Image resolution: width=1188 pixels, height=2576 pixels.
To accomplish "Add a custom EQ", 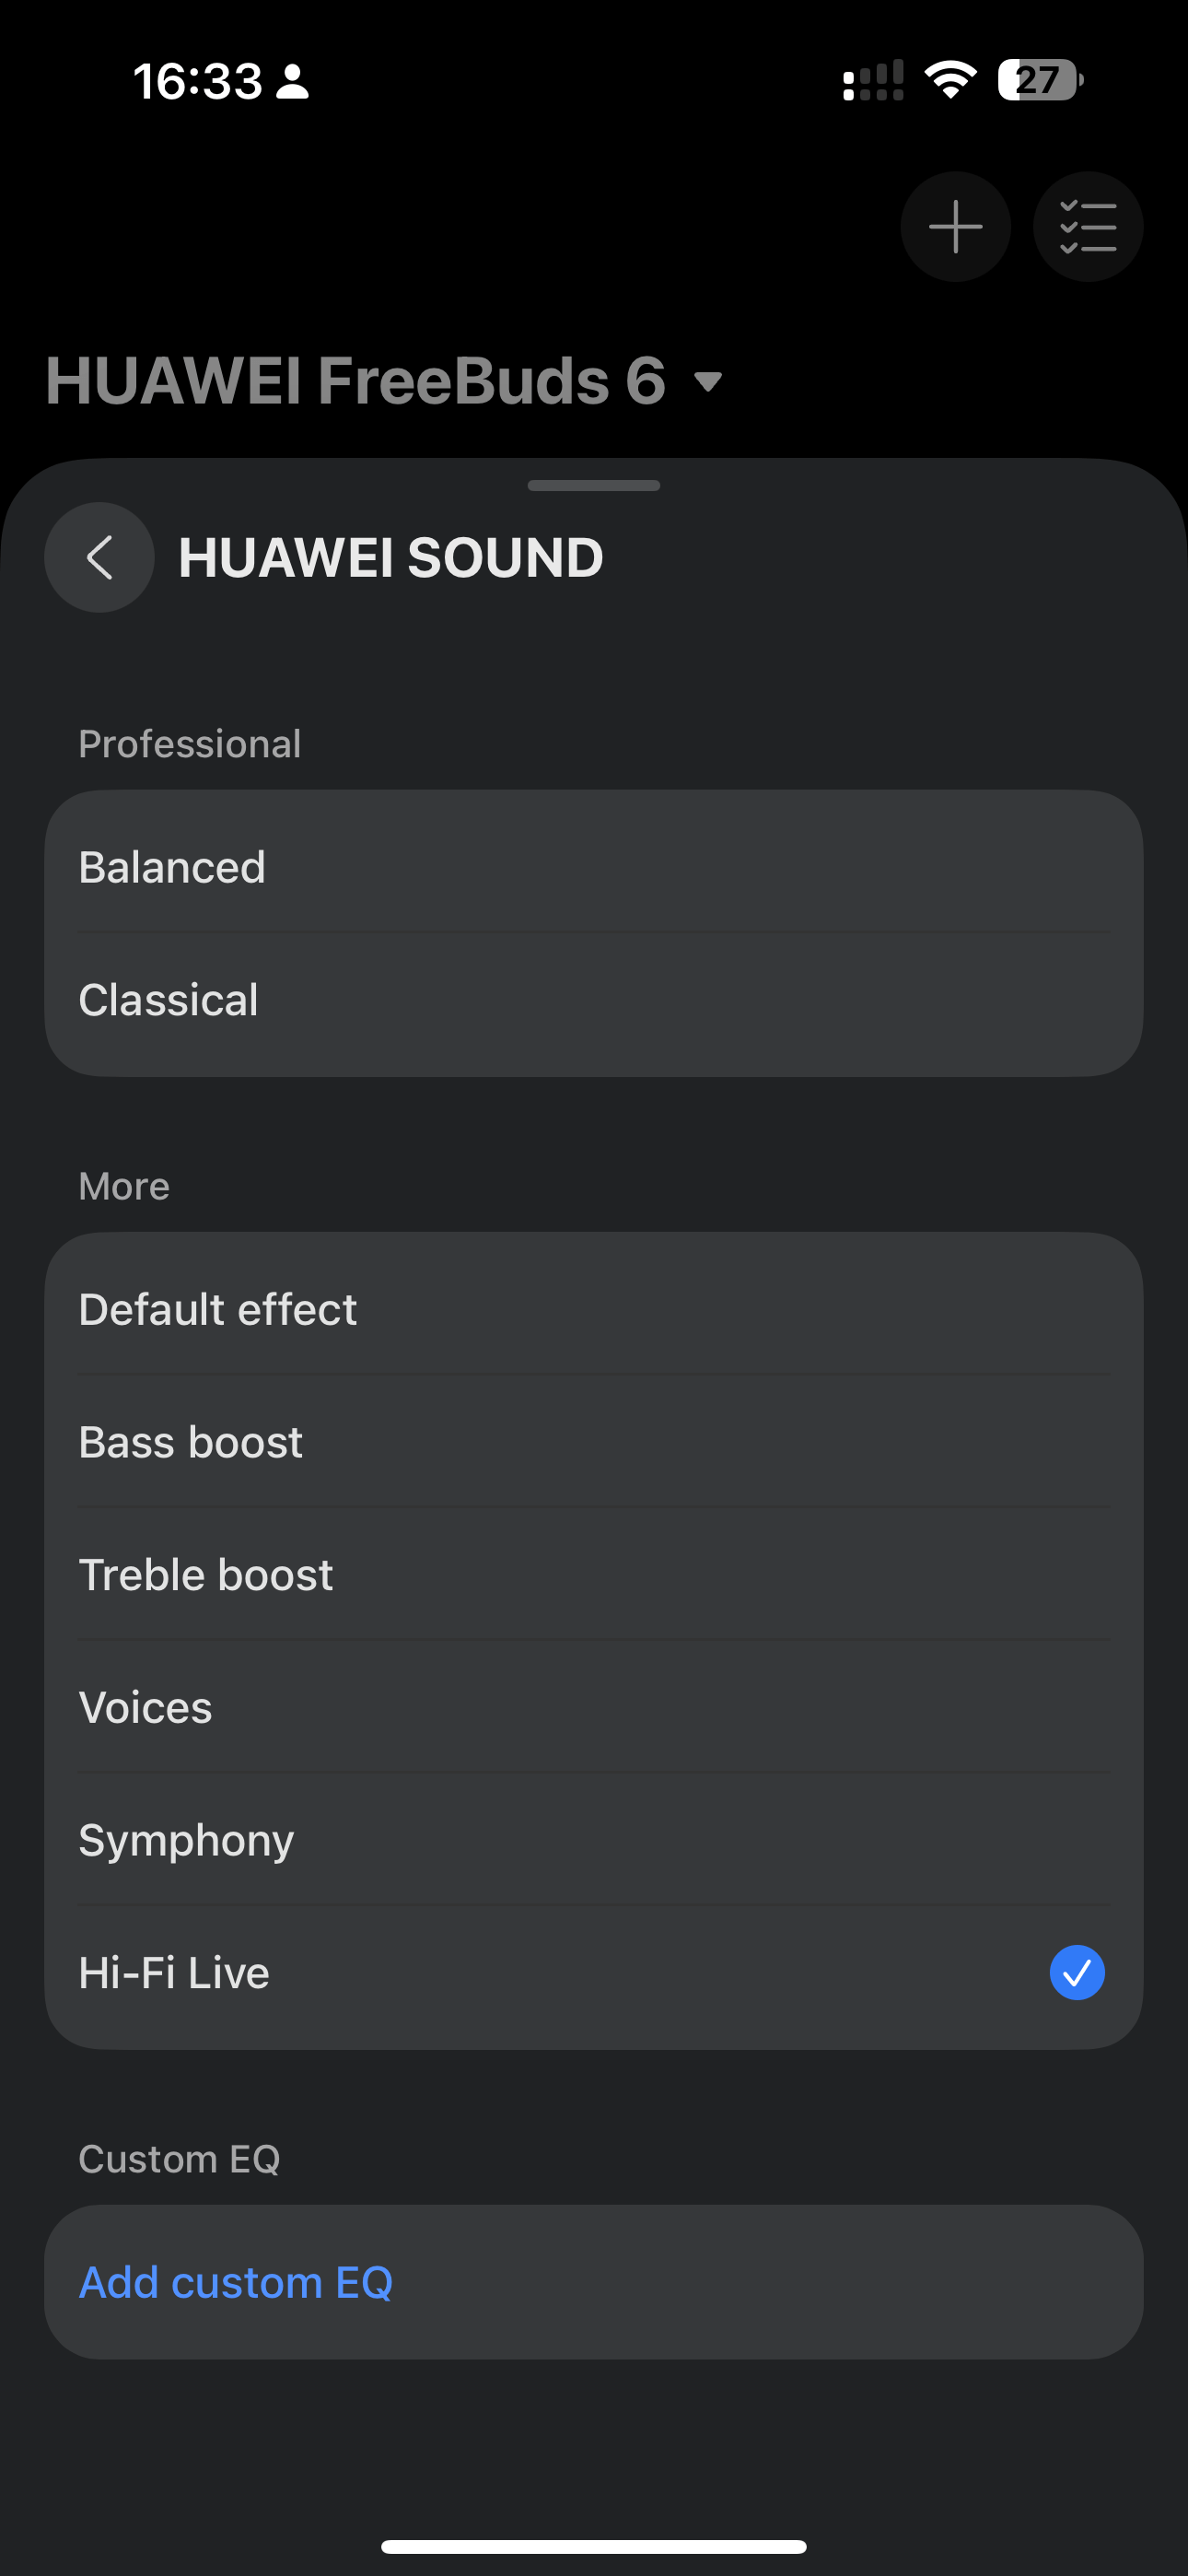I will tap(236, 2282).
